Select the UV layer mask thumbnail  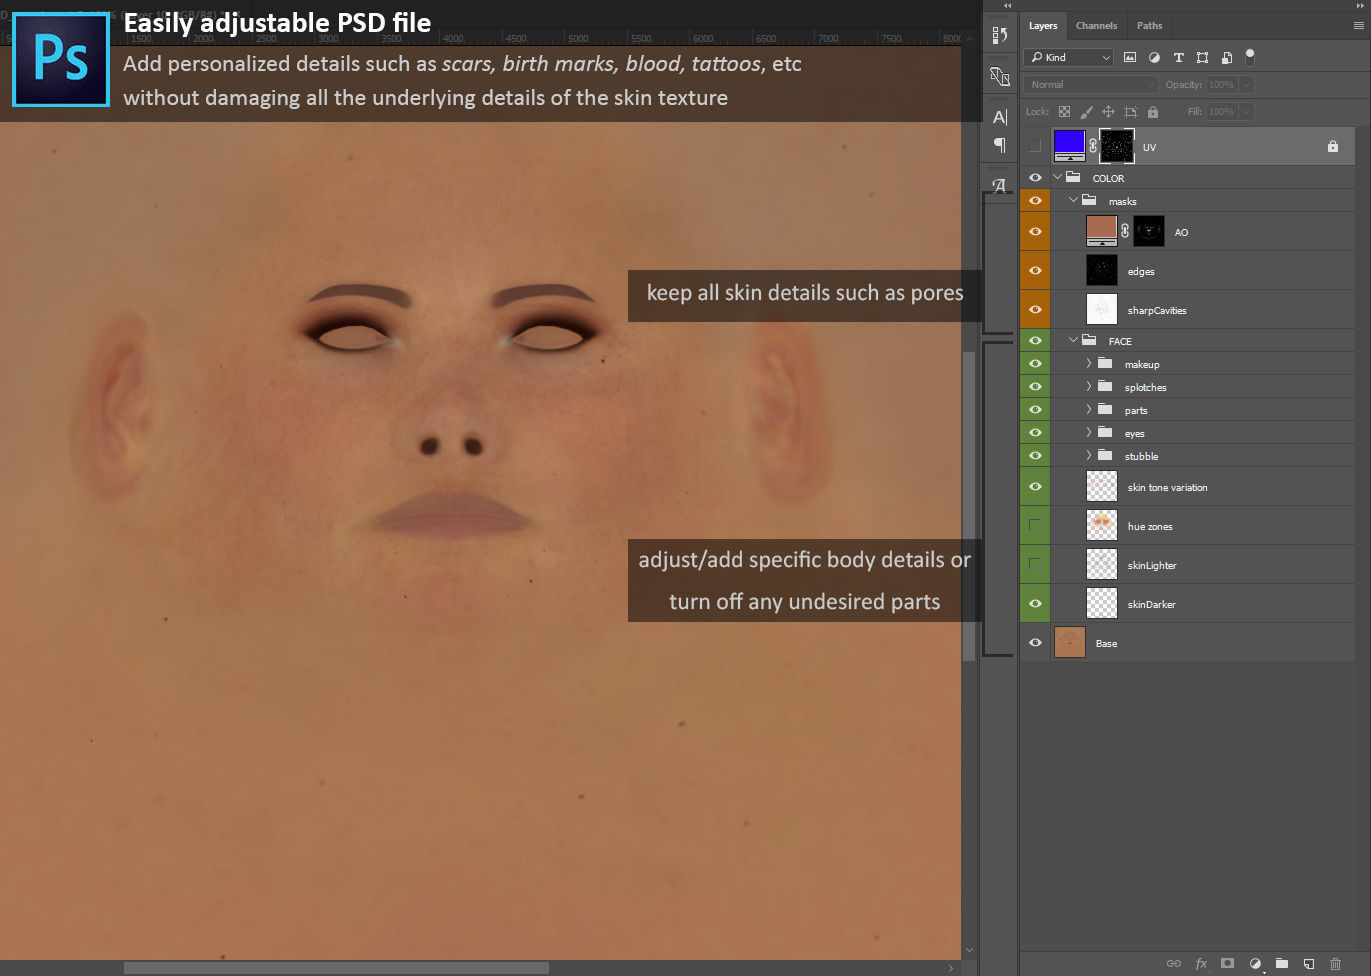(x=1117, y=146)
